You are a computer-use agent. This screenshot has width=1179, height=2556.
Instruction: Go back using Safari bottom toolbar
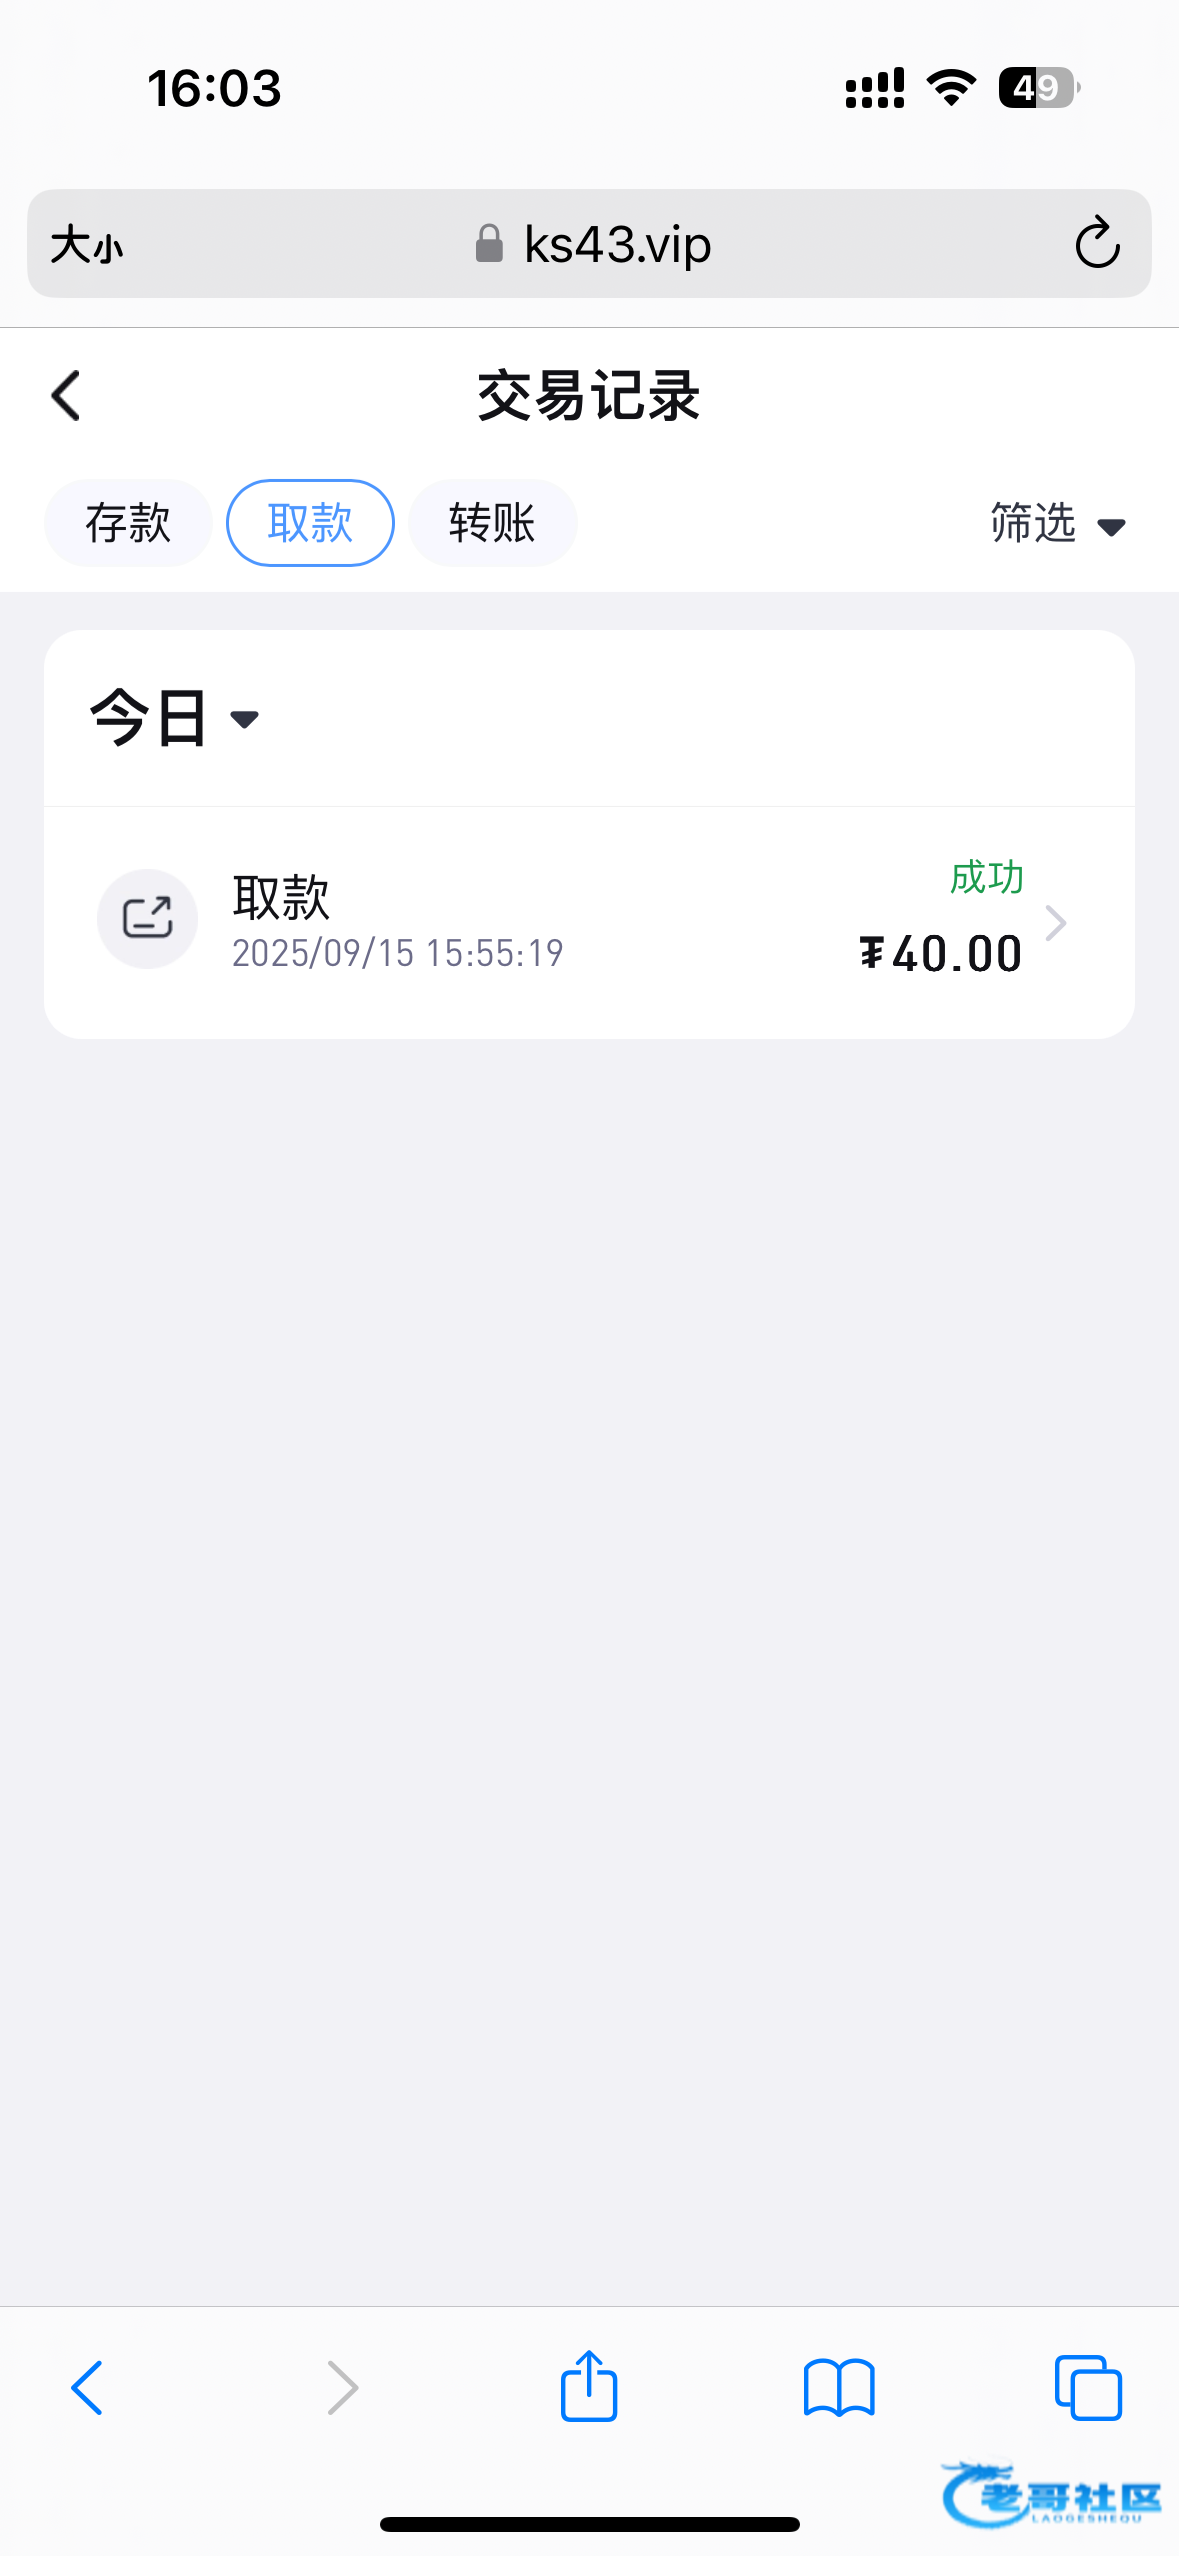[x=87, y=2388]
